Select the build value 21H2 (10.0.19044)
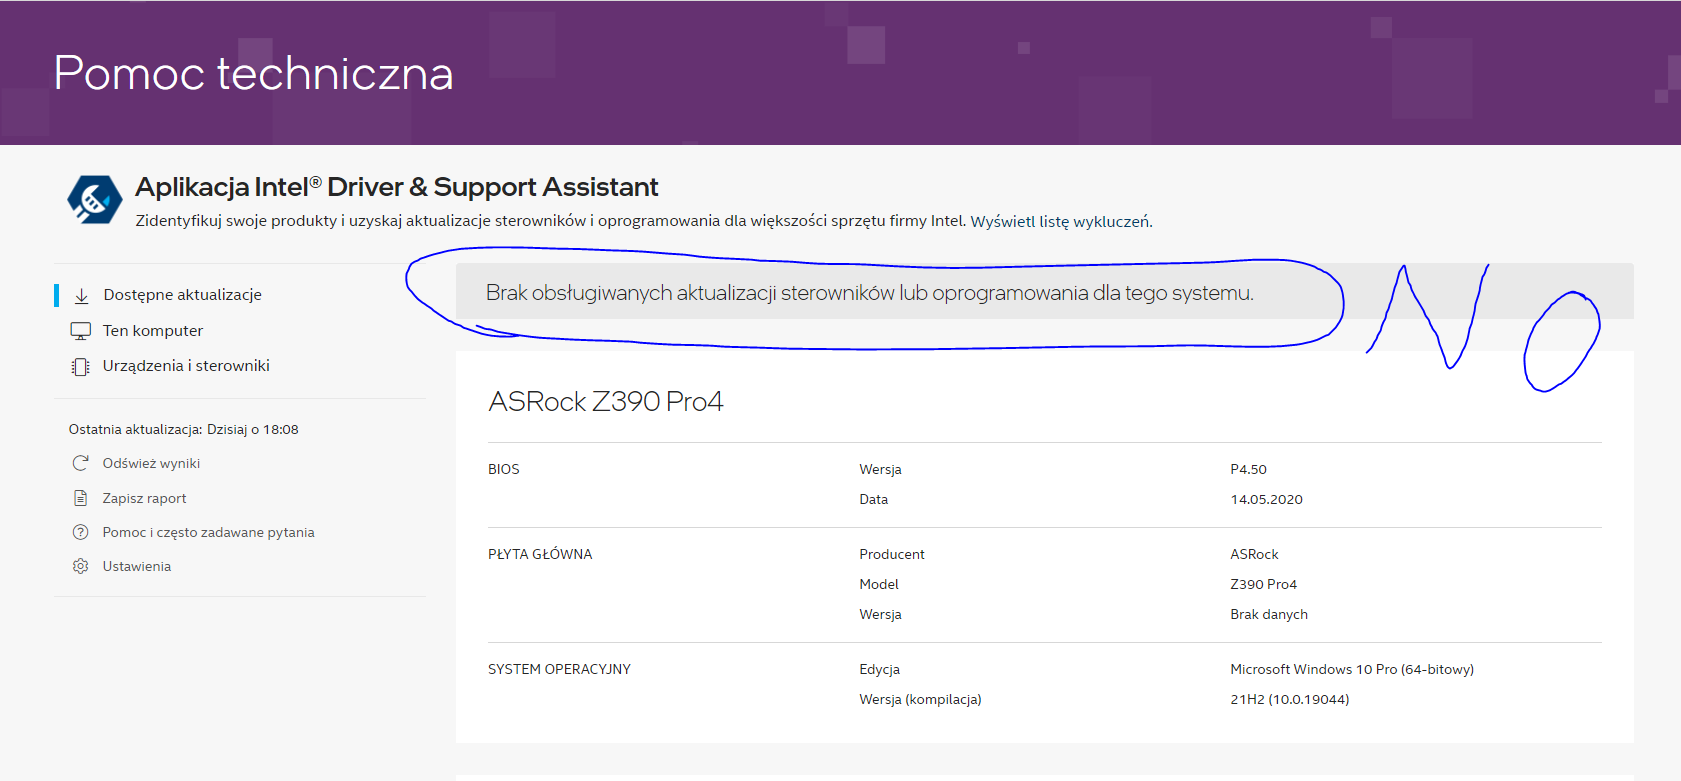 point(1290,699)
